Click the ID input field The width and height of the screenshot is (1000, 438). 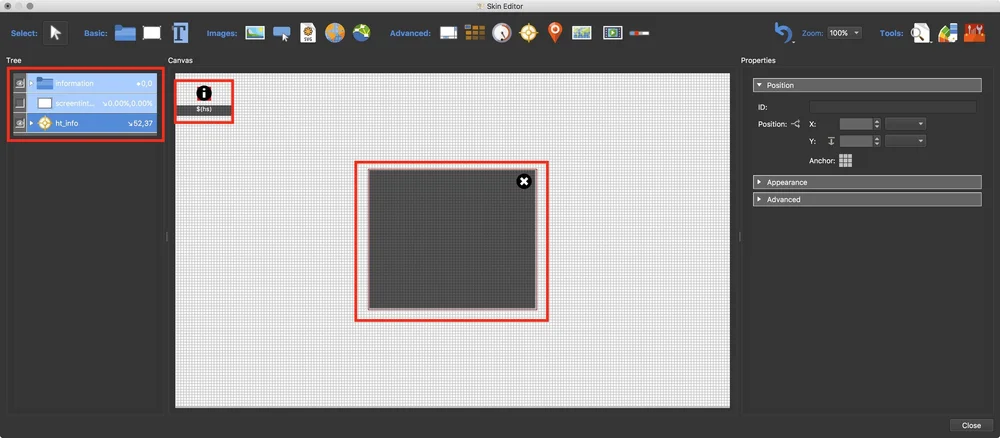point(893,107)
